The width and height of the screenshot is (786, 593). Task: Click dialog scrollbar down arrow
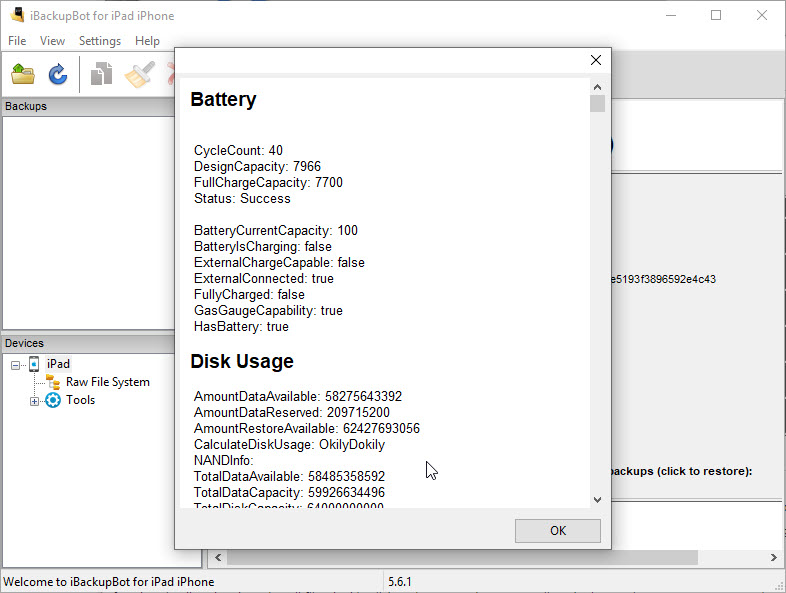click(597, 500)
